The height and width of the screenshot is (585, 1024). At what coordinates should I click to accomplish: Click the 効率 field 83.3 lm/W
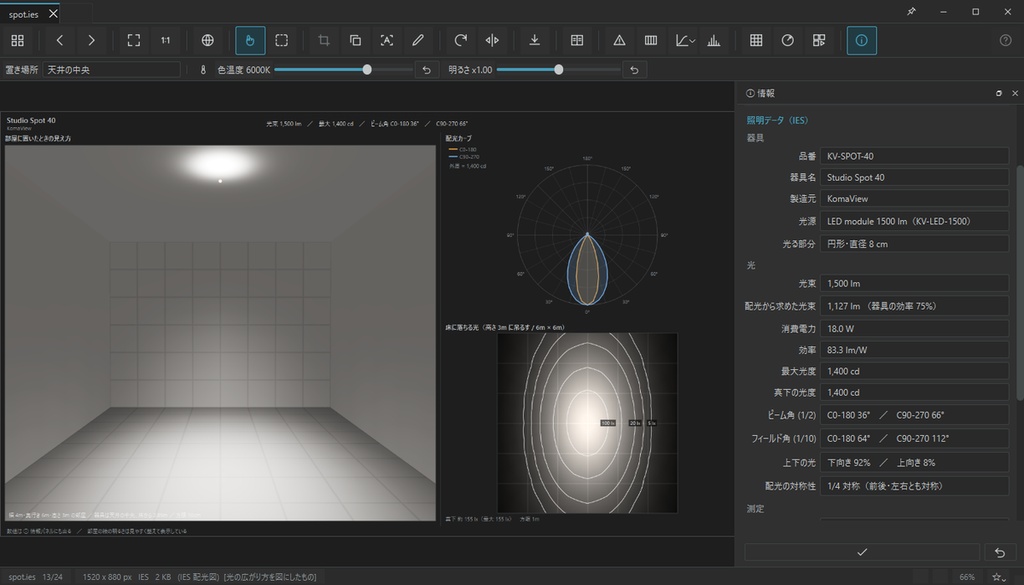(914, 350)
